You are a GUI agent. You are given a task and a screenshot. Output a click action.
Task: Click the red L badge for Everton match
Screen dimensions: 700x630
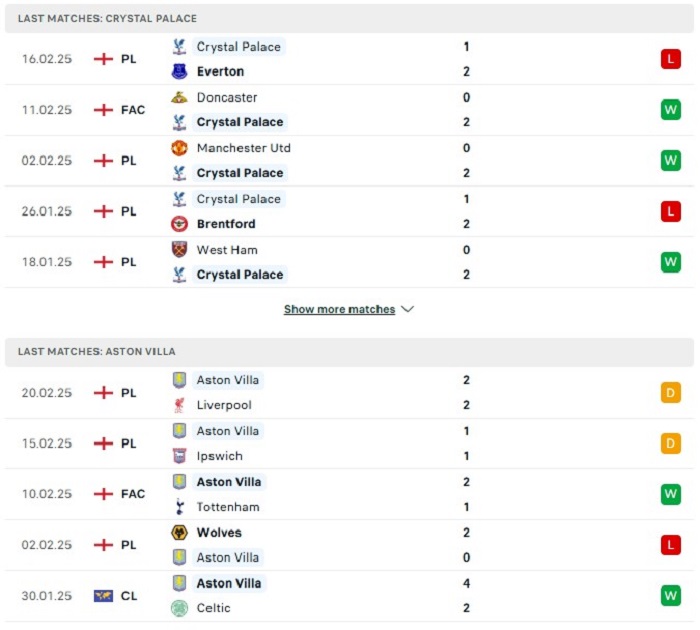[x=671, y=59]
